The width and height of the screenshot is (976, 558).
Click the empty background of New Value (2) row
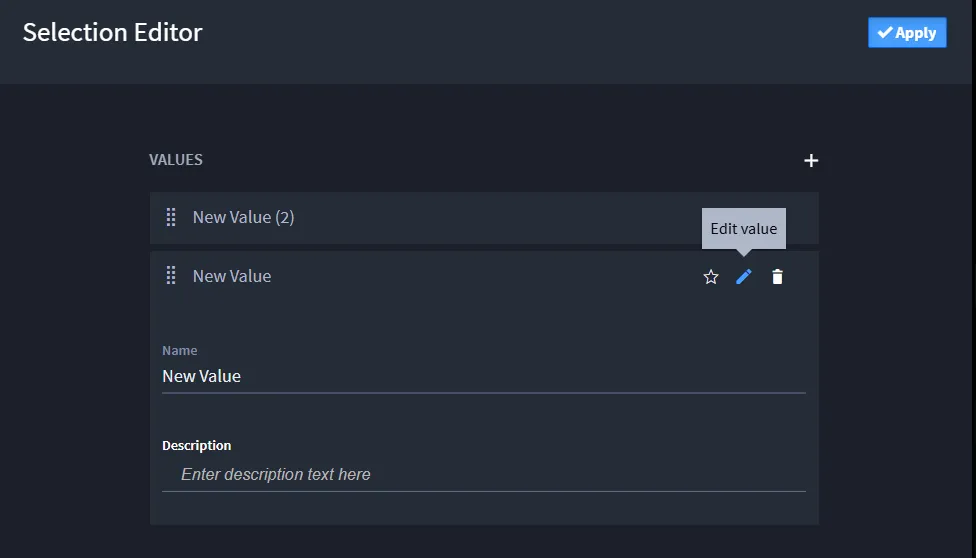pyautogui.click(x=498, y=217)
